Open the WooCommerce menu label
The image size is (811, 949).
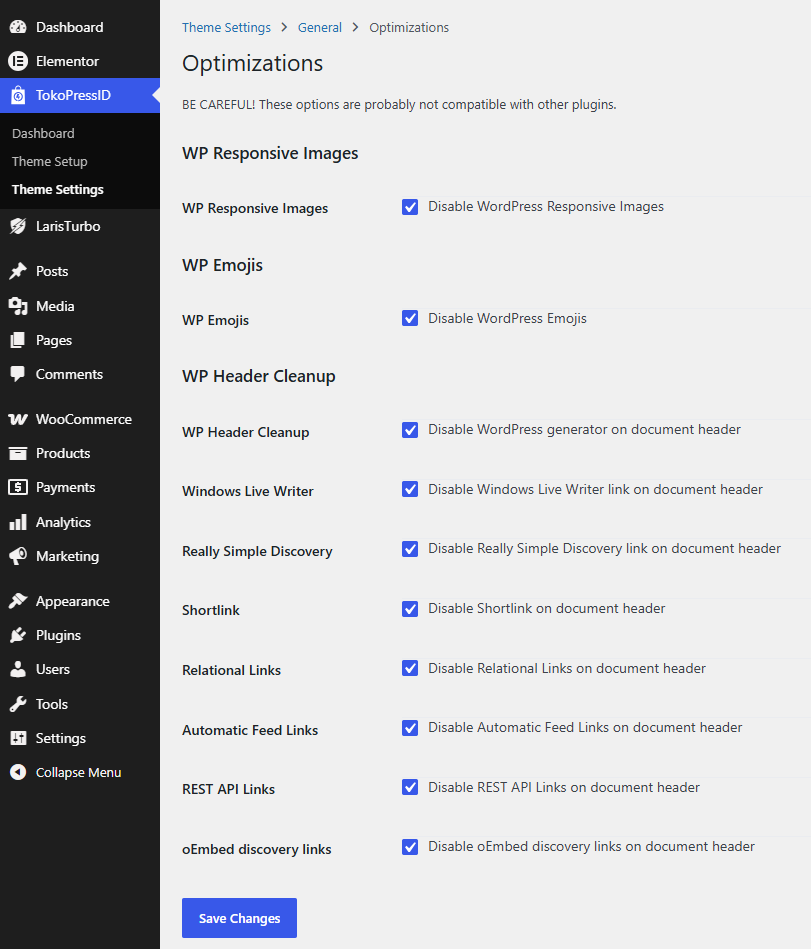(x=84, y=419)
